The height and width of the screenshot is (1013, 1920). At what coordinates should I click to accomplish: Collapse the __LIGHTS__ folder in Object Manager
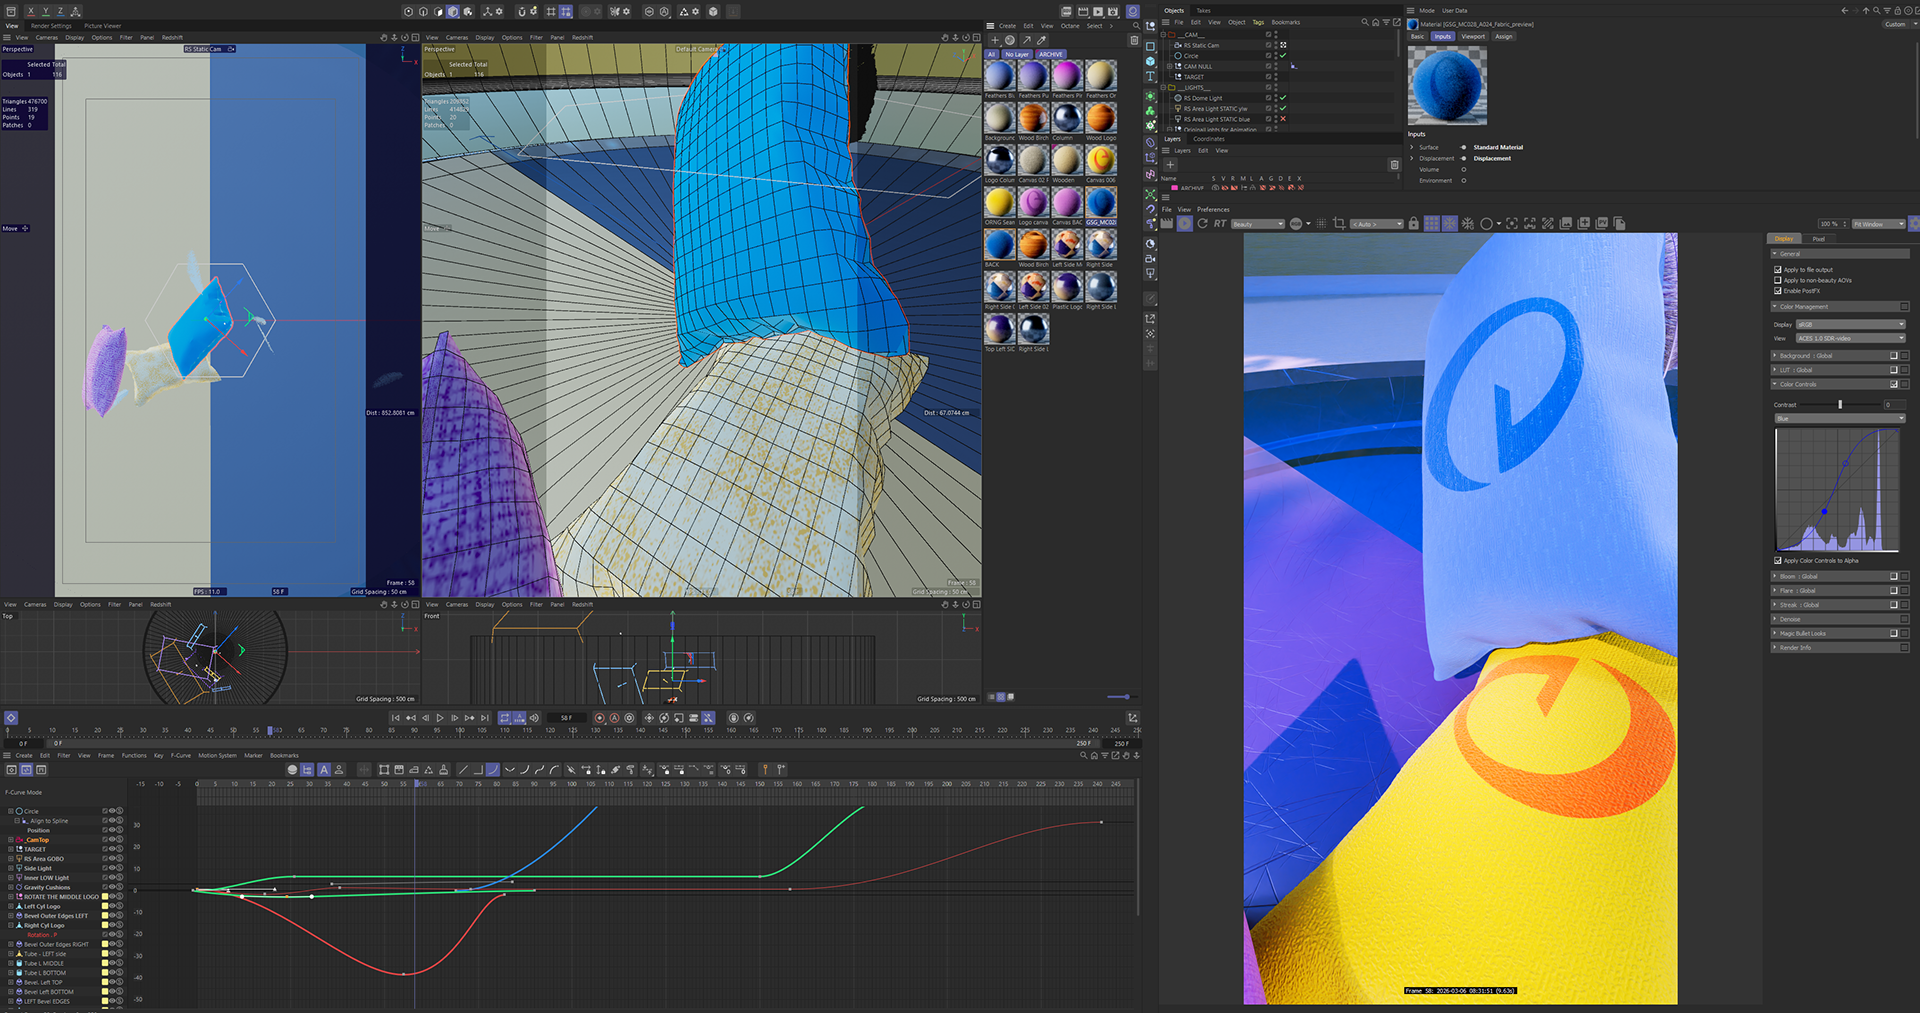(1164, 87)
